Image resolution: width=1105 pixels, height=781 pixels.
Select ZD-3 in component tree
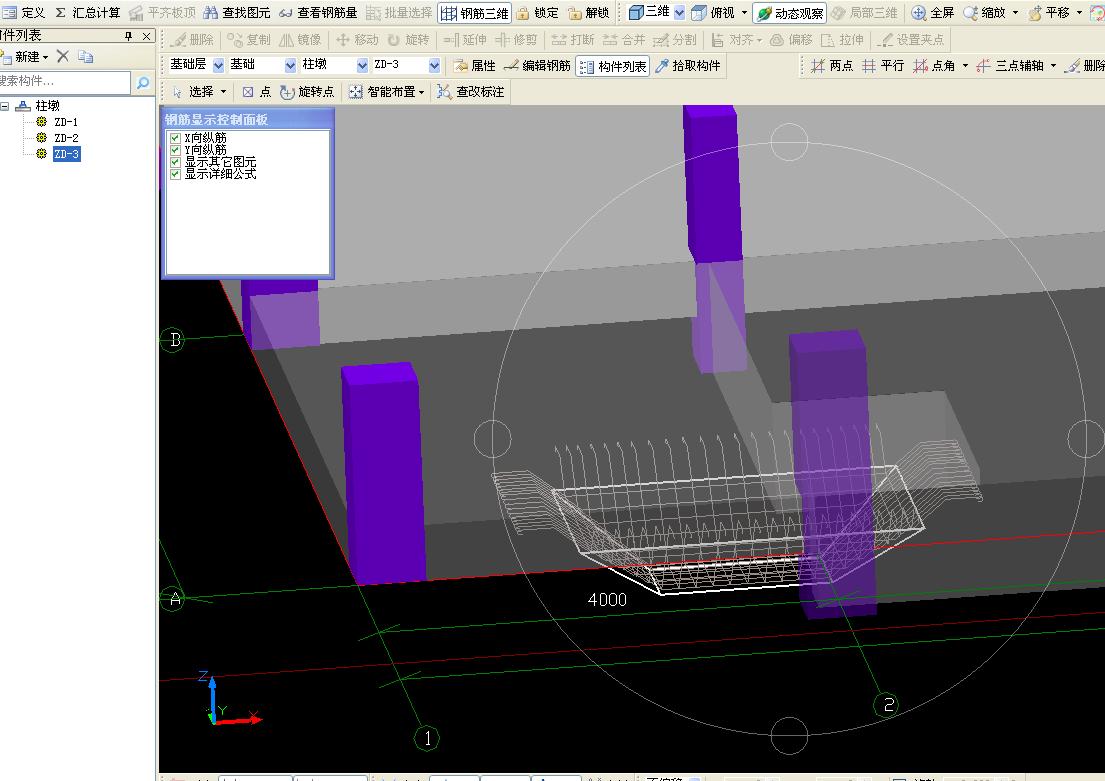point(66,154)
